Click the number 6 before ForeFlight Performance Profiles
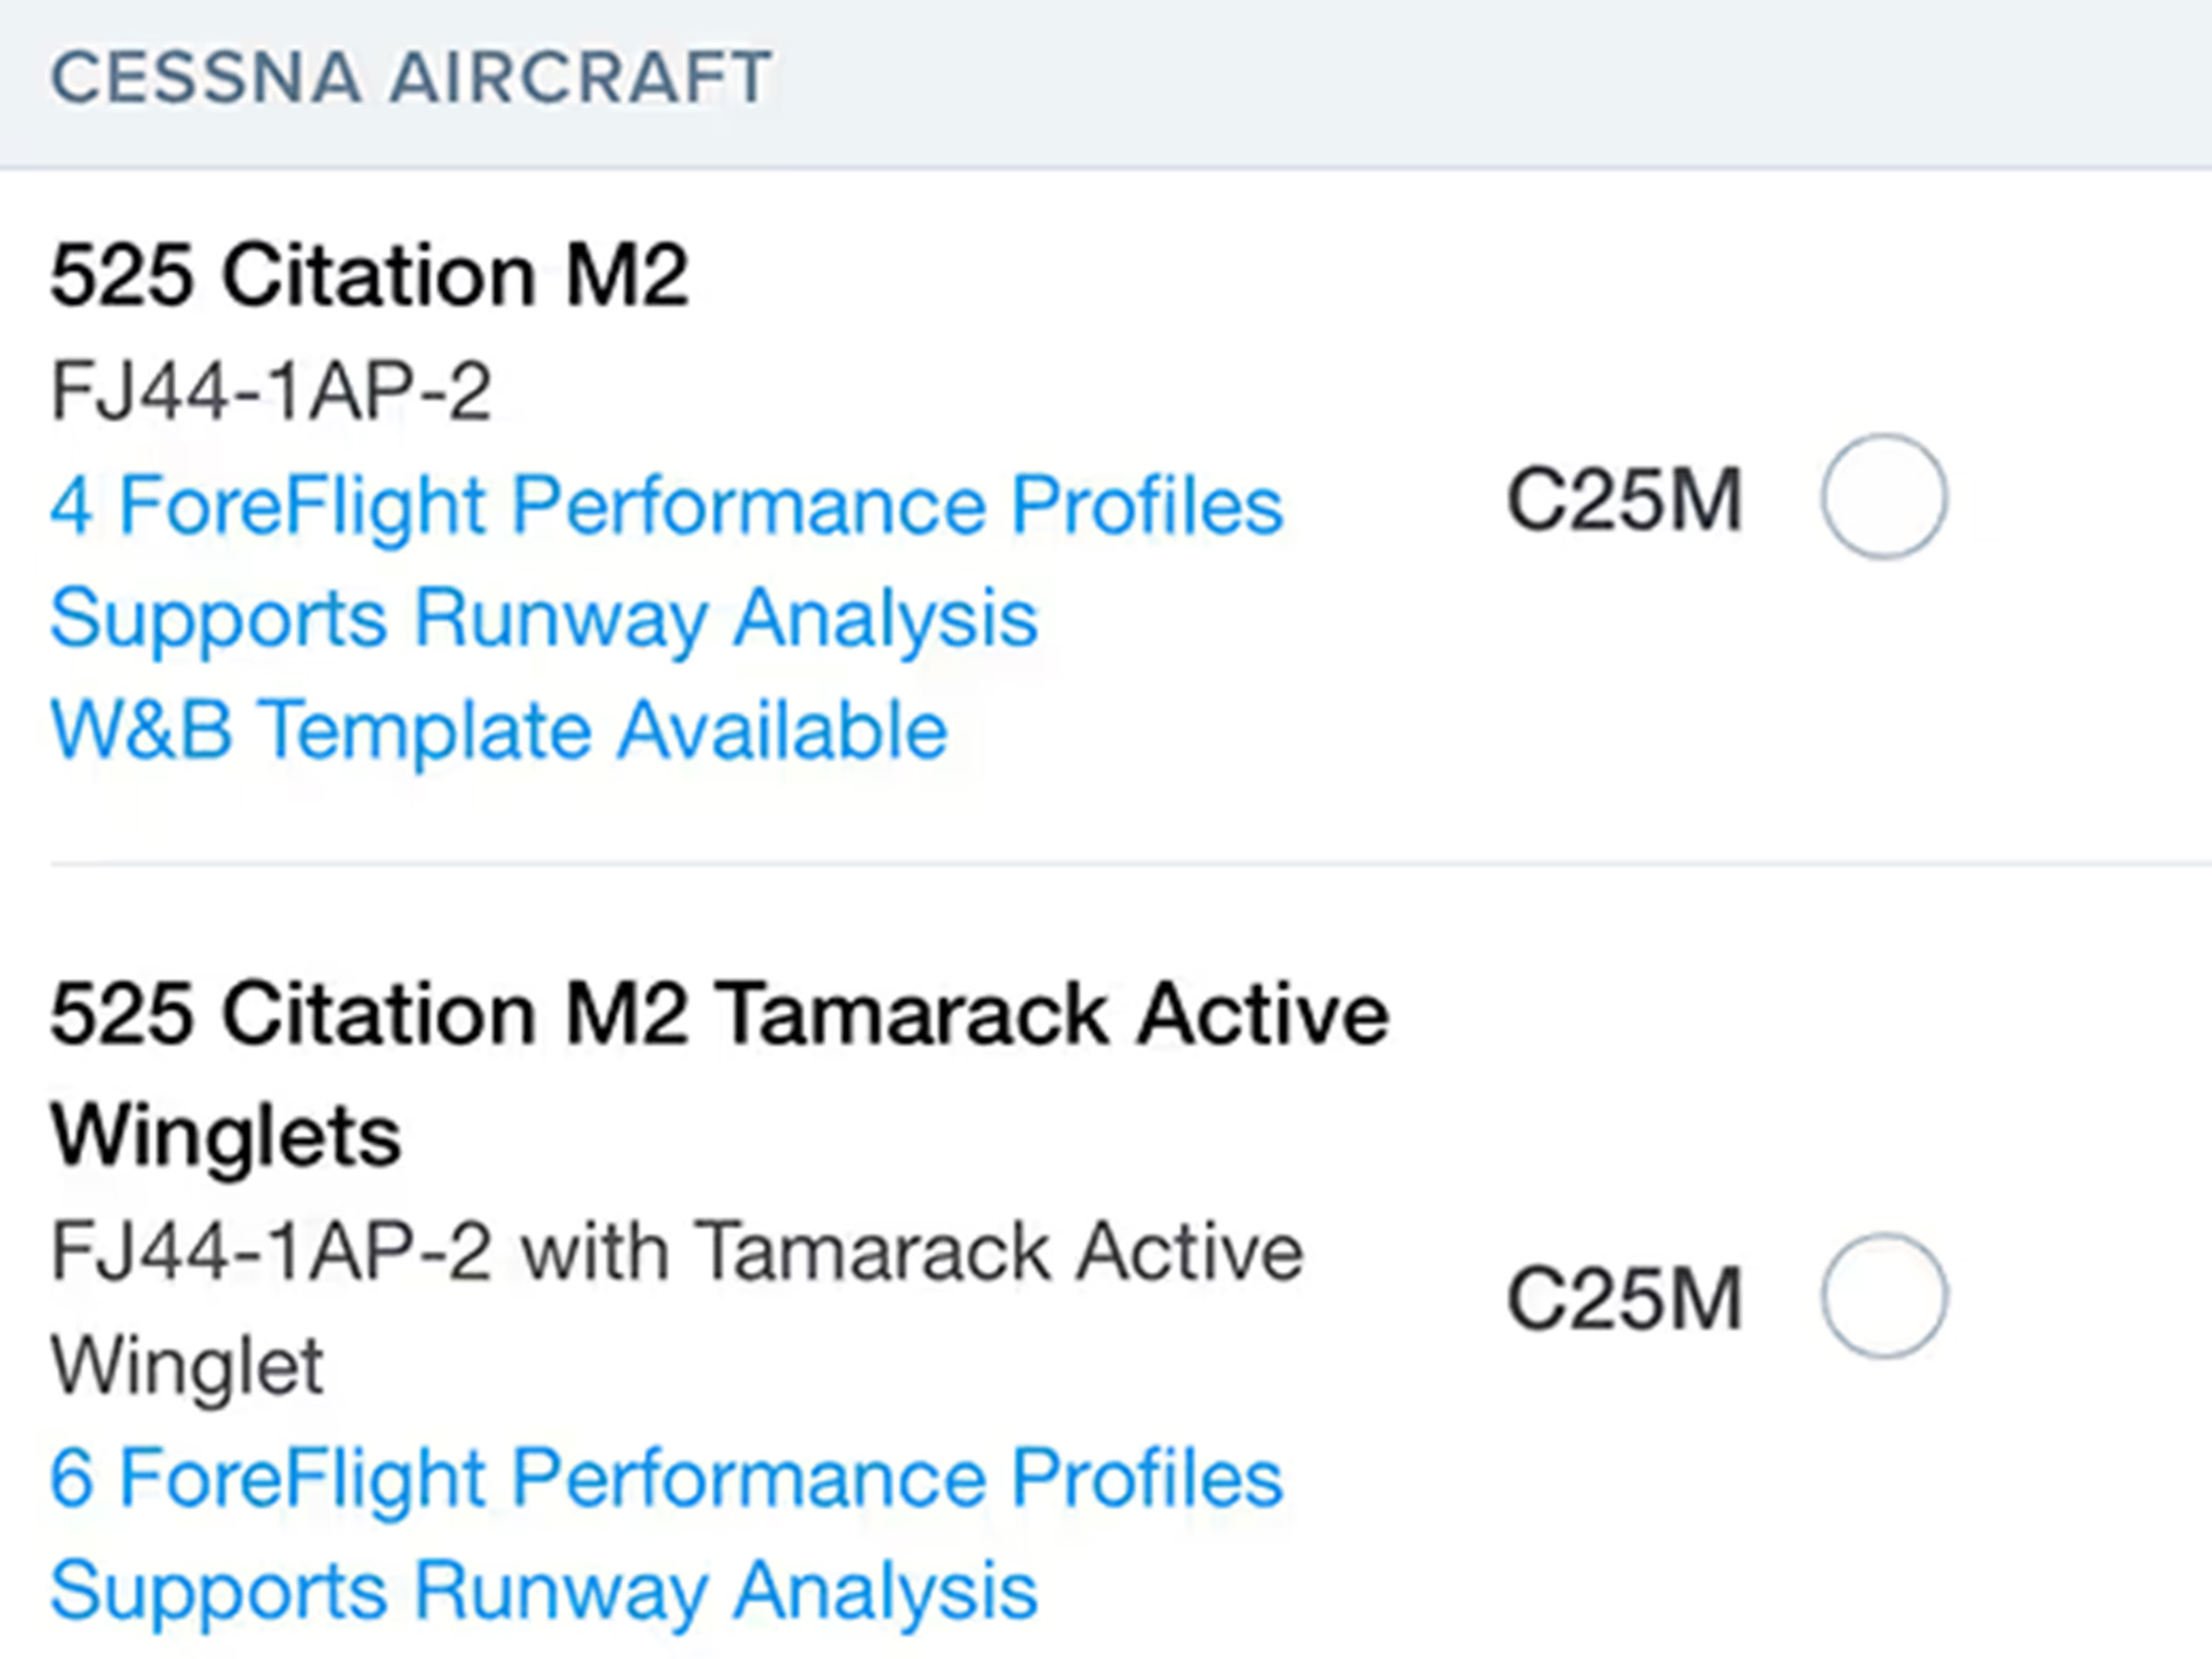The width and height of the screenshot is (2212, 1659). [72, 1479]
